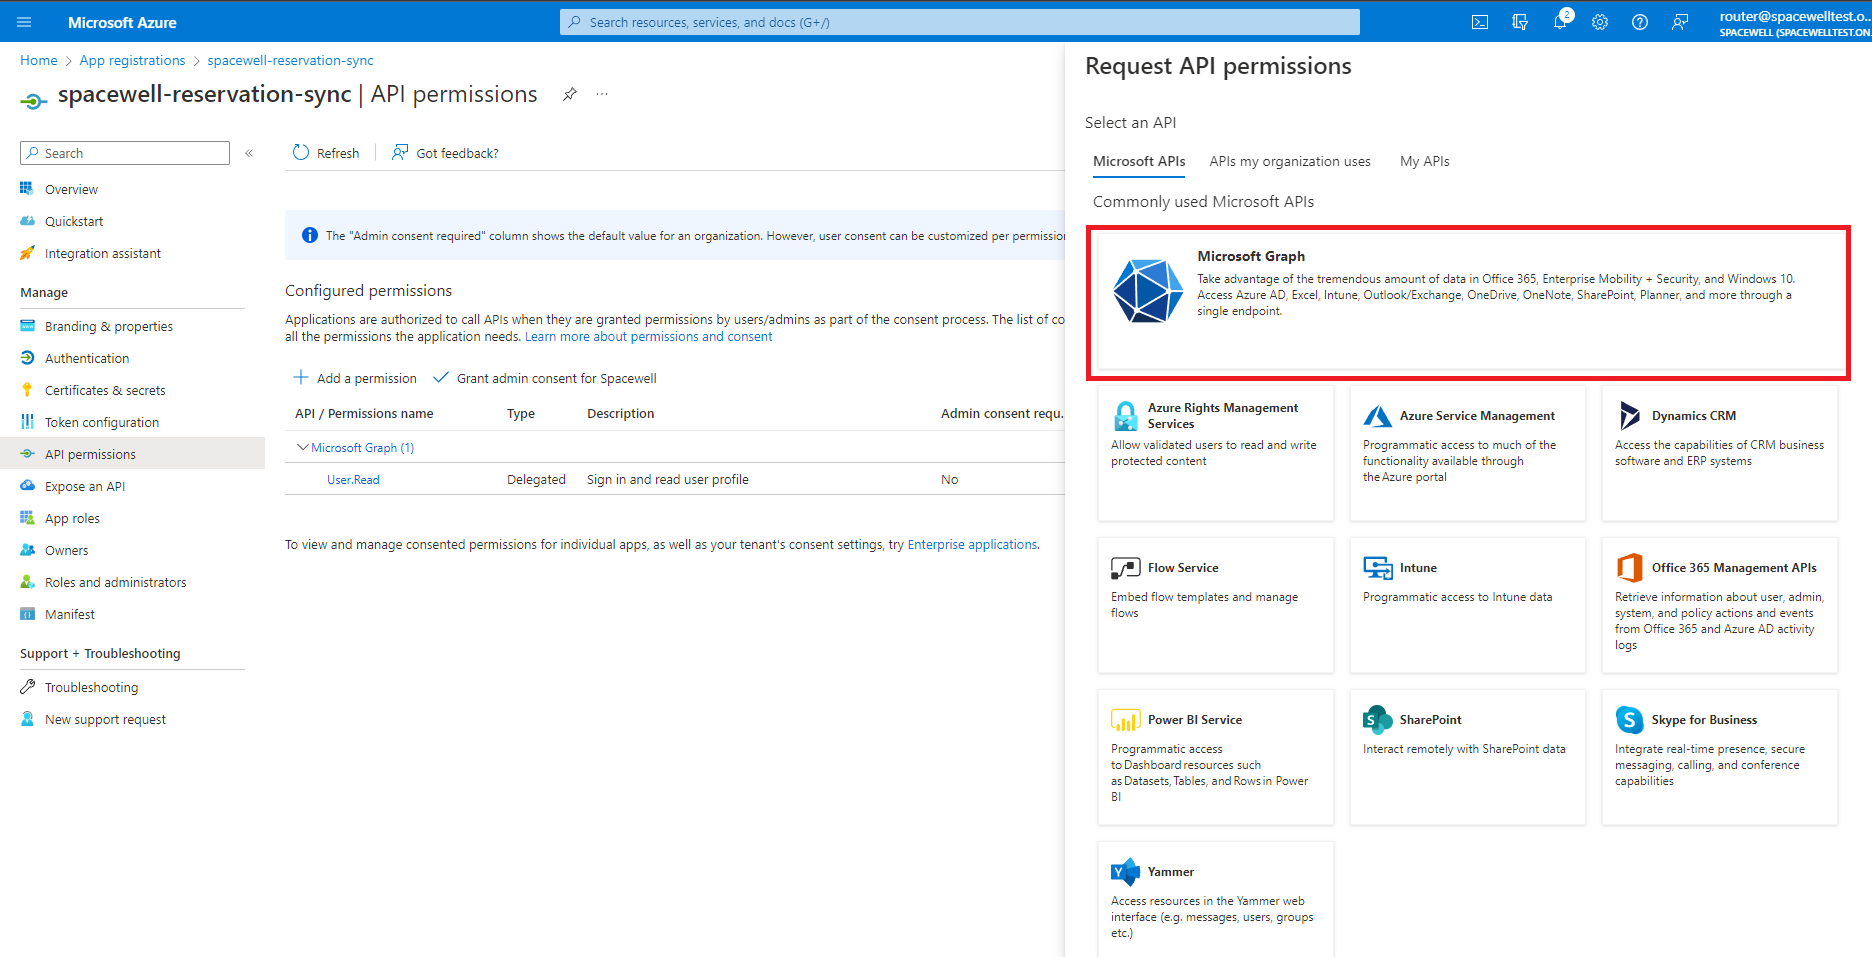
Task: Select Office 365 Management APIs card
Action: (1719, 605)
